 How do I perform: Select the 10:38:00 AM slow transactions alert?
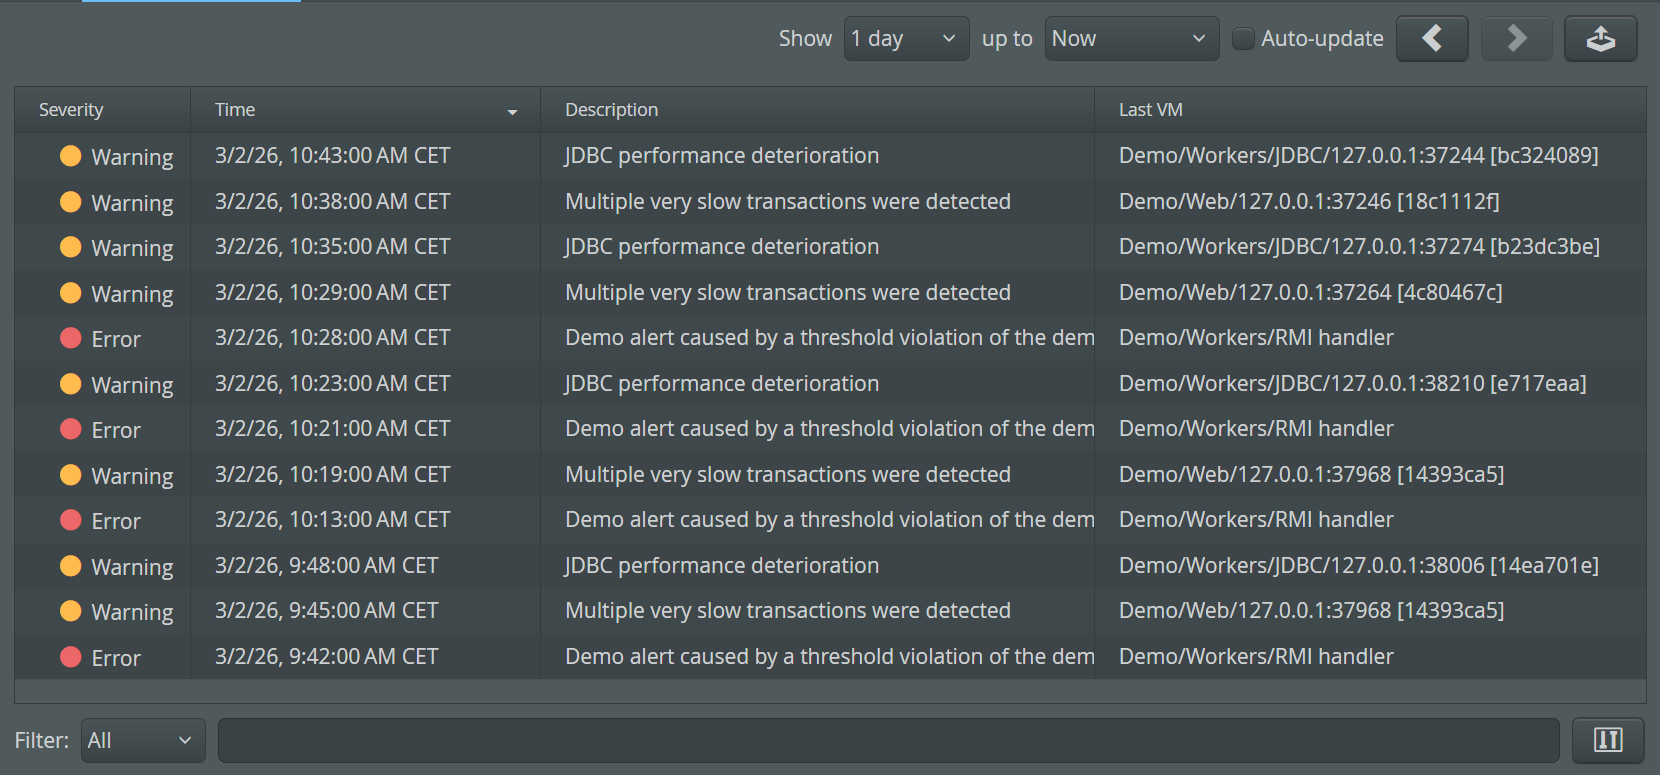pos(787,202)
